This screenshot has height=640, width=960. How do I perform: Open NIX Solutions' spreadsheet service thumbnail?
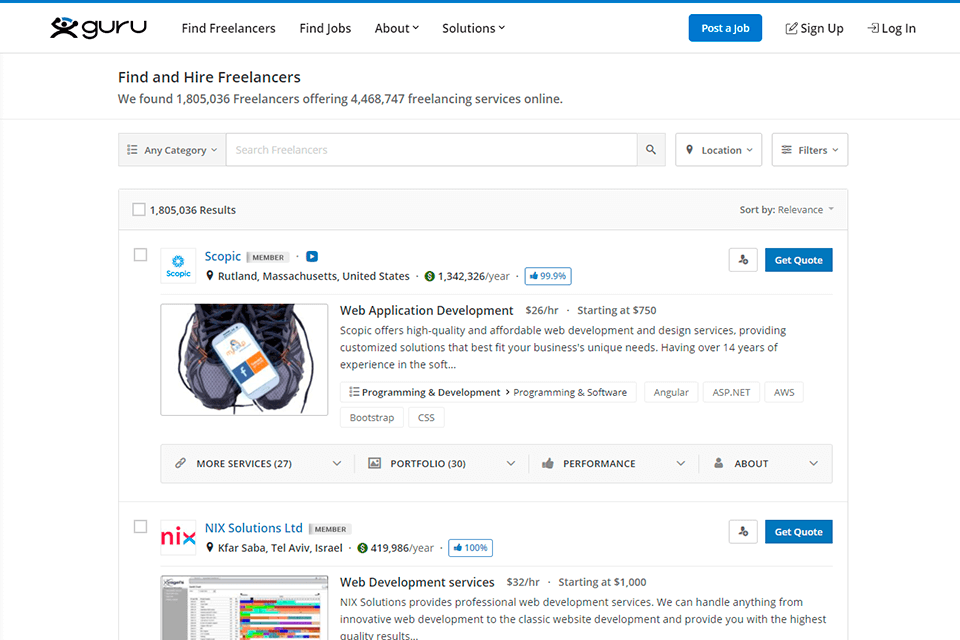tap(244, 608)
